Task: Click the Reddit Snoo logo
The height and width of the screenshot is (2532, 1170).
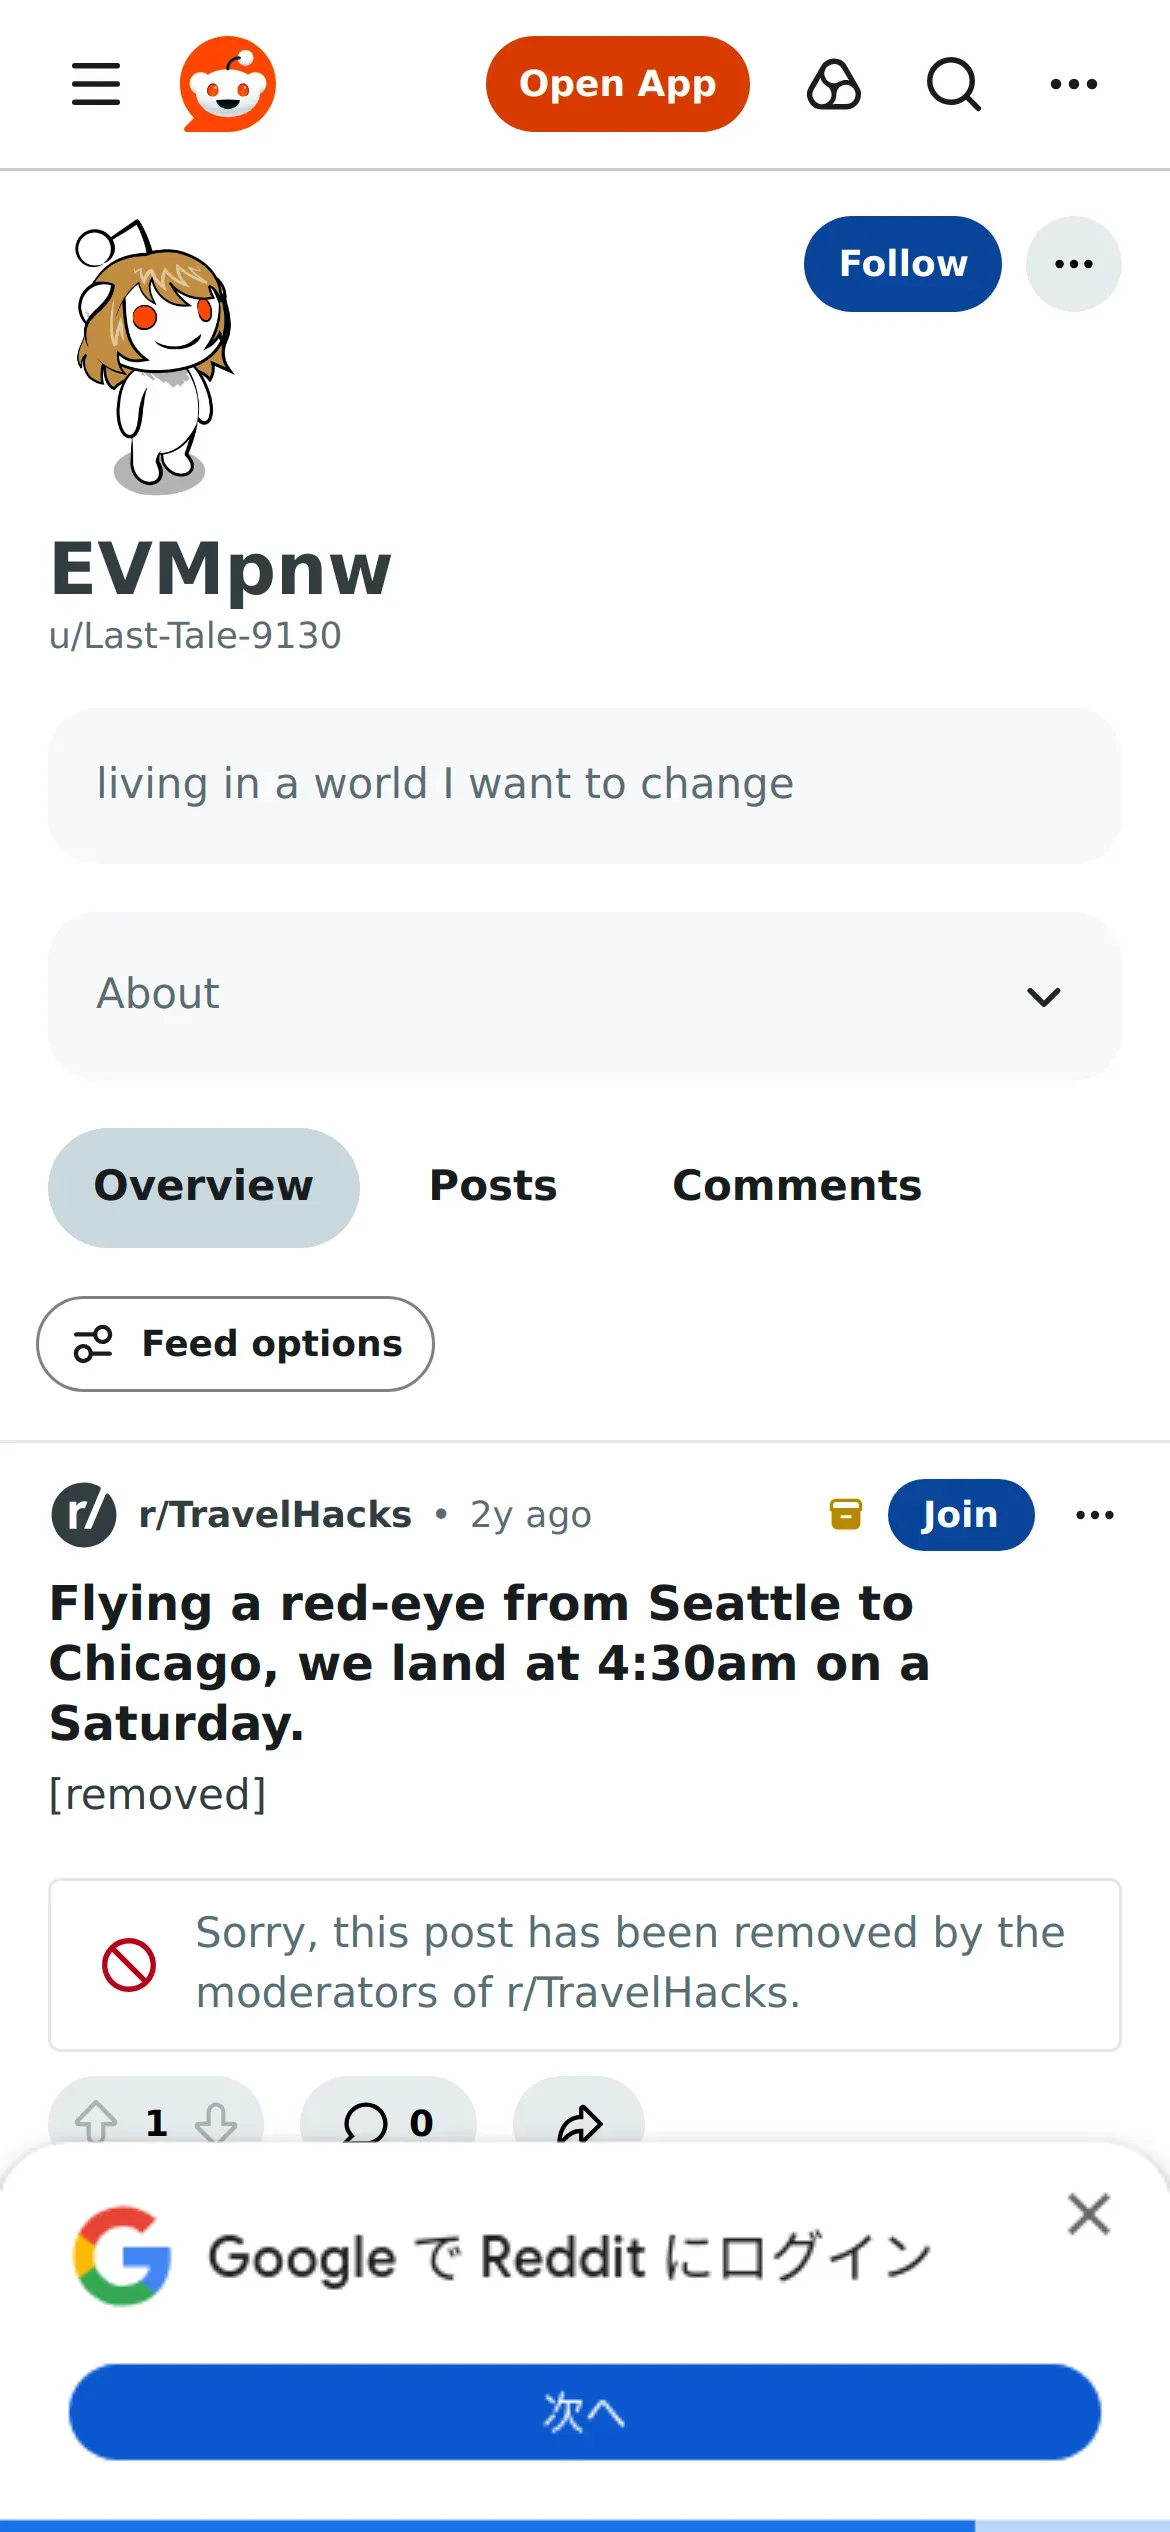Action: click(228, 84)
